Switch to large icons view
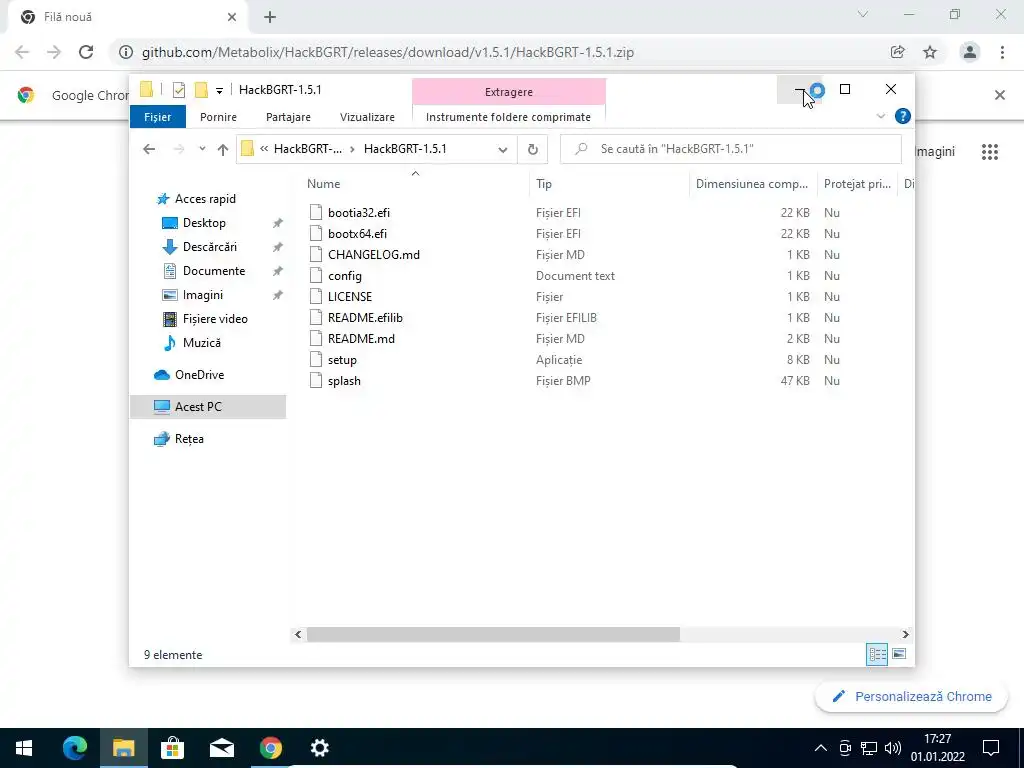 pyautogui.click(x=899, y=654)
